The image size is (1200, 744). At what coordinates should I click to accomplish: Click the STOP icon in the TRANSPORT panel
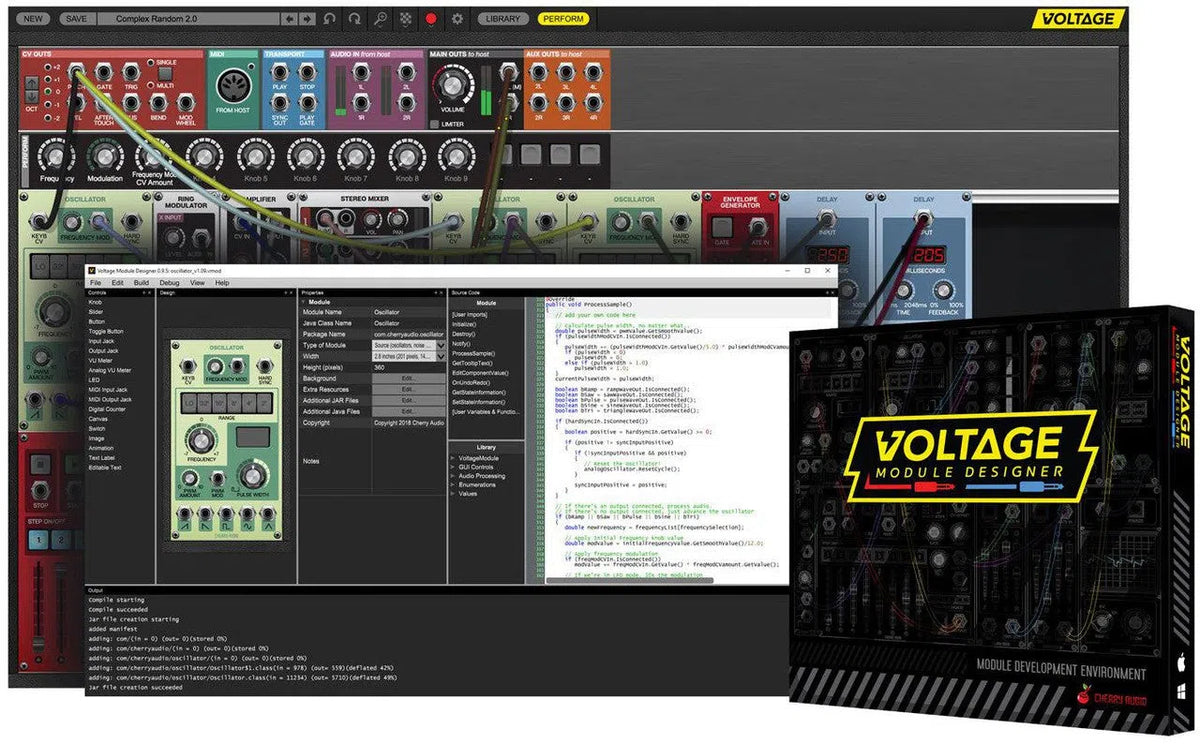pyautogui.click(x=306, y=72)
